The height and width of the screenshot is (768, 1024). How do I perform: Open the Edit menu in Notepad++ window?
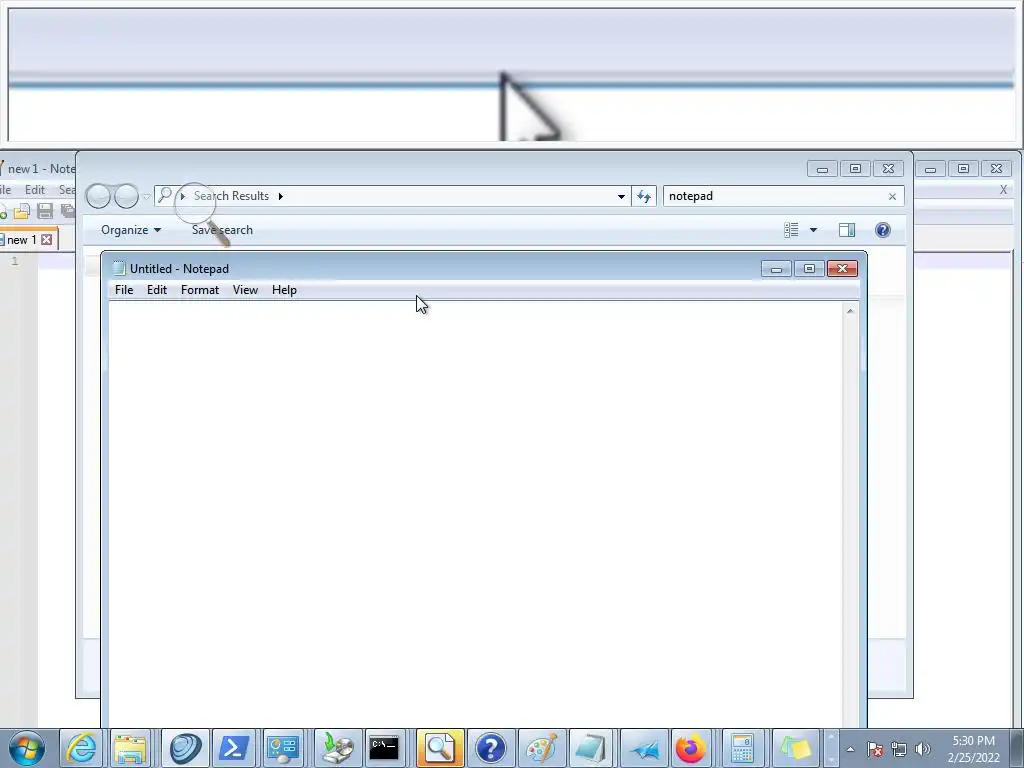click(x=35, y=189)
